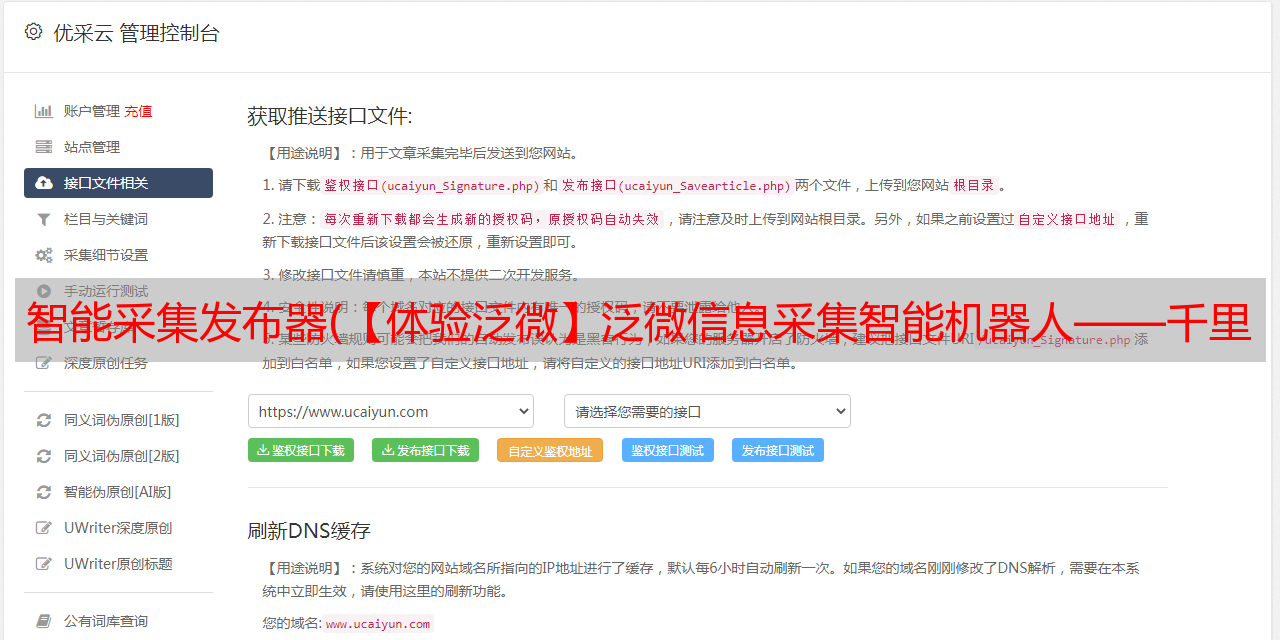The height and width of the screenshot is (640, 1280).
Task: Open 站点管理 in the sidebar
Action: click(x=92, y=147)
